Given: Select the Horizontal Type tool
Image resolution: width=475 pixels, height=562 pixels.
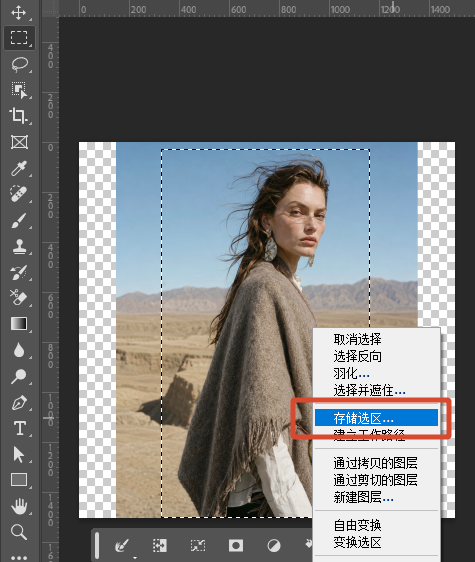Looking at the screenshot, I should click(19, 428).
